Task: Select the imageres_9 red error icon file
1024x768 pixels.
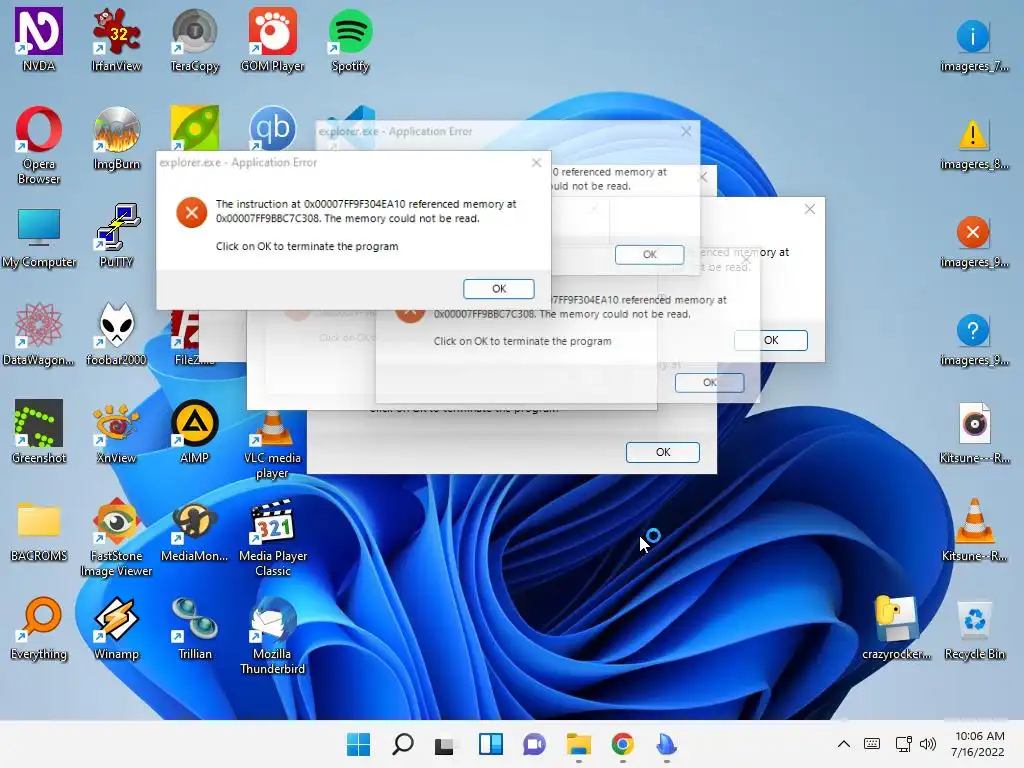Action: coord(974,240)
